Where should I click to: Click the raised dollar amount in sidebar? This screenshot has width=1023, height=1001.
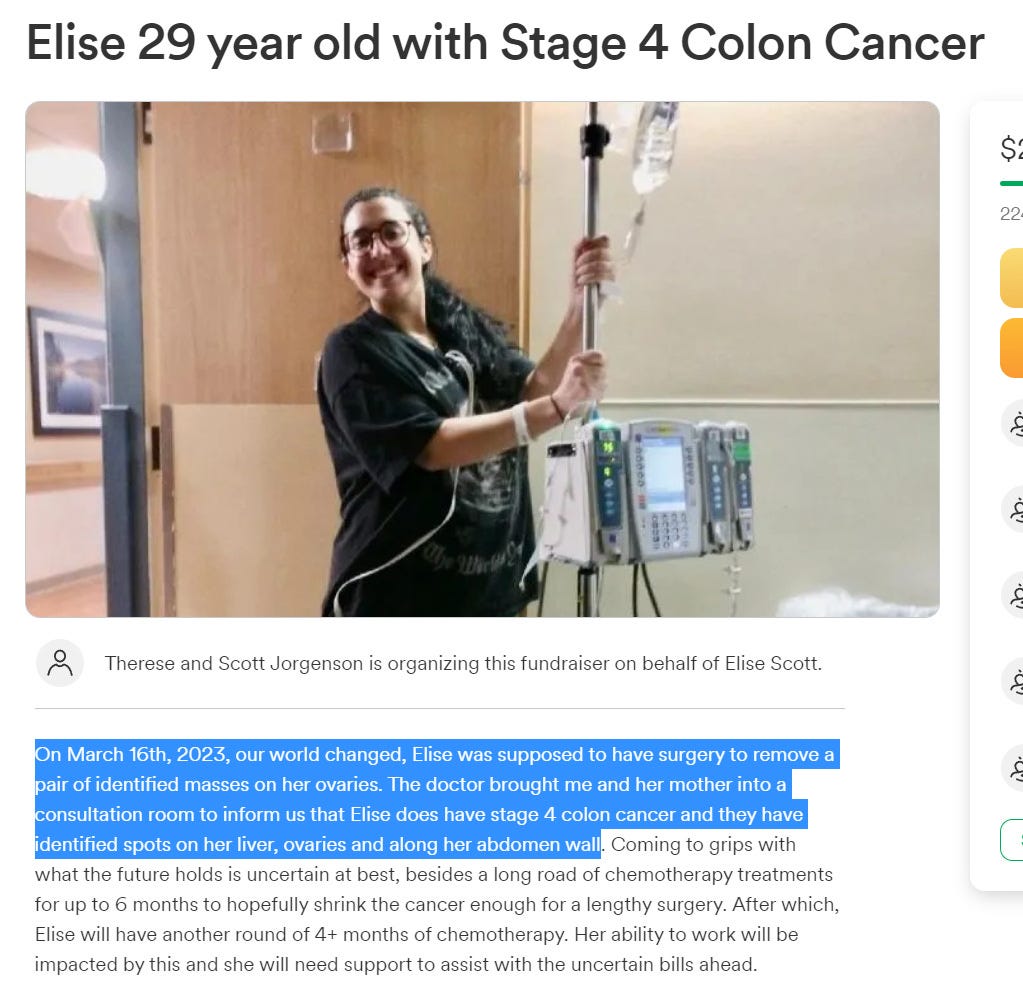[x=1012, y=148]
